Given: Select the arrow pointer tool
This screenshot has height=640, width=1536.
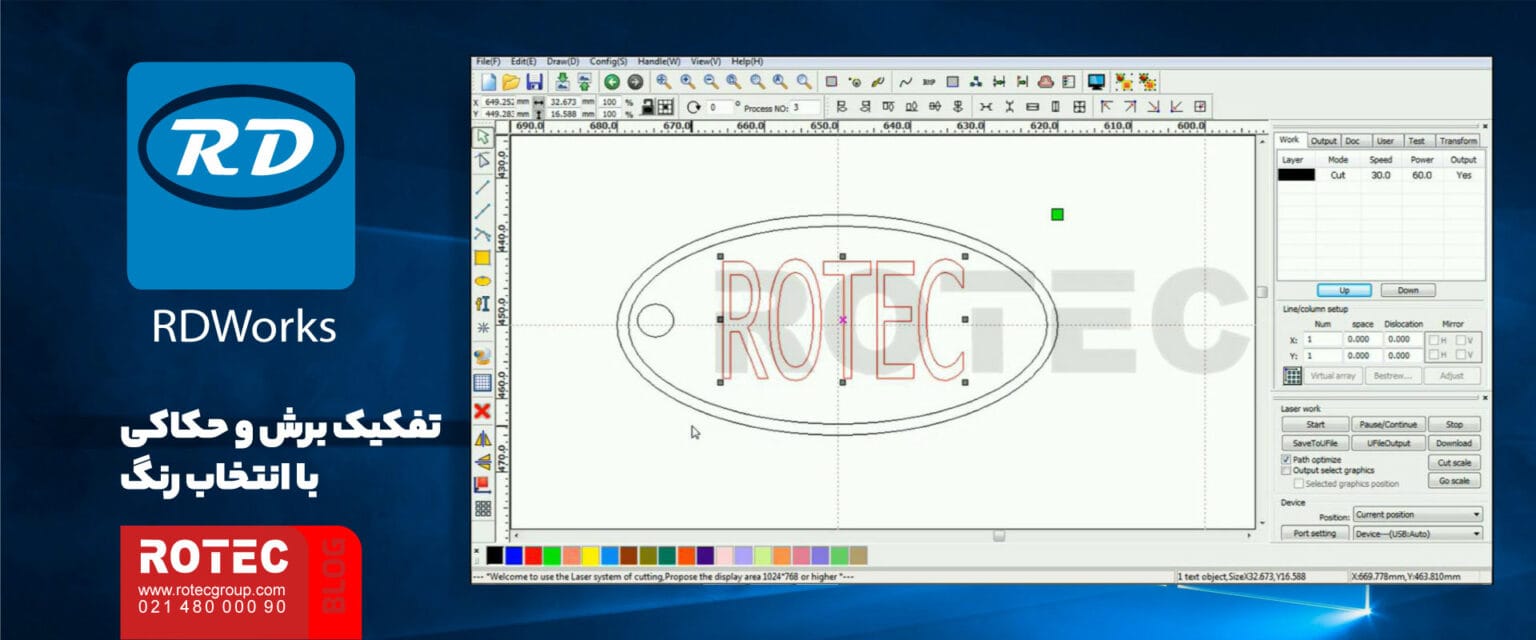Looking at the screenshot, I should tap(483, 136).
